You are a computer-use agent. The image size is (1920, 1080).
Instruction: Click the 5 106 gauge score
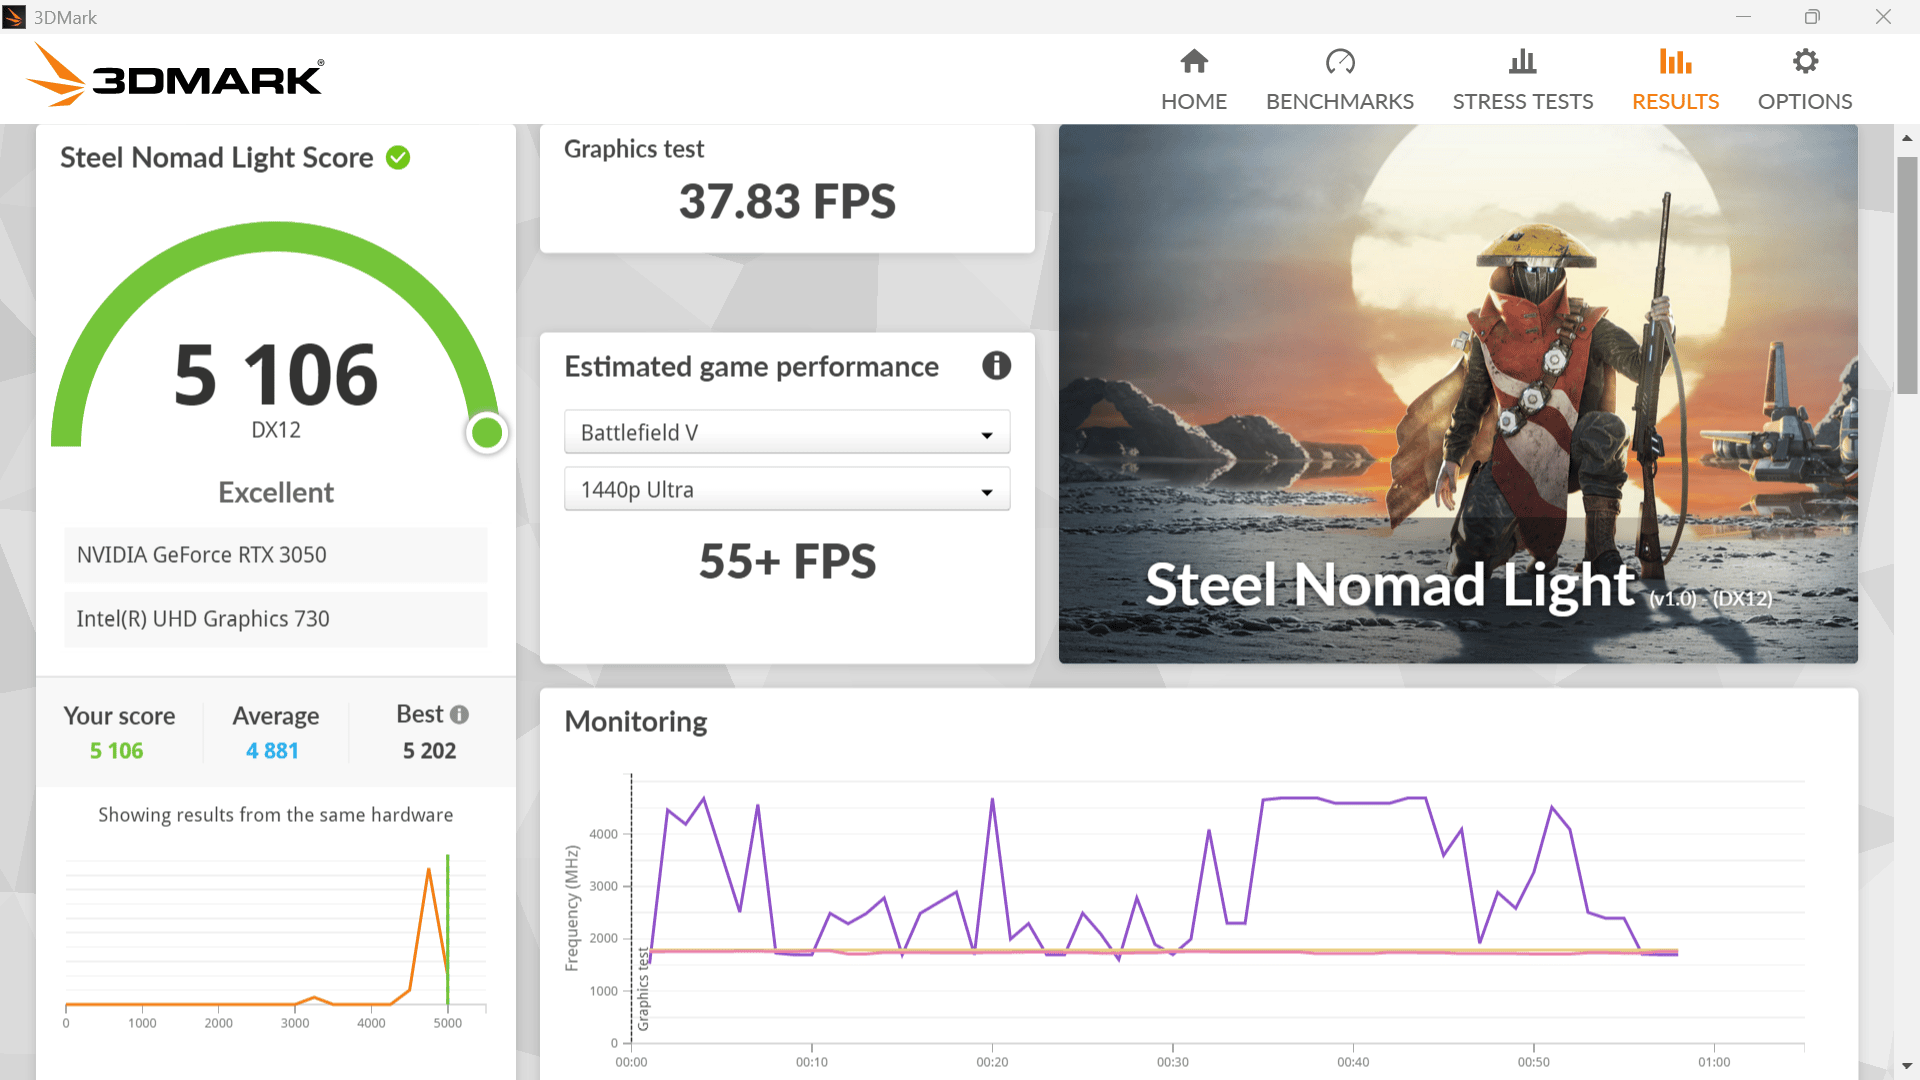click(276, 375)
